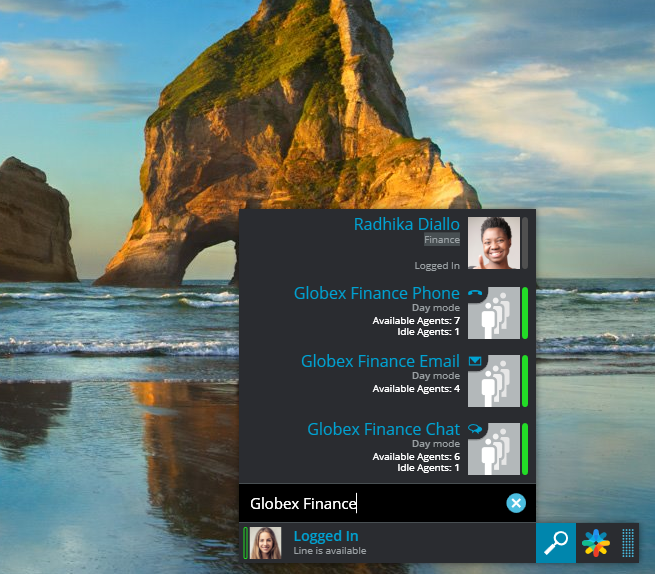The width and height of the screenshot is (655, 574).
Task: Click the green status bar beside Email queue
Action: [x=525, y=381]
